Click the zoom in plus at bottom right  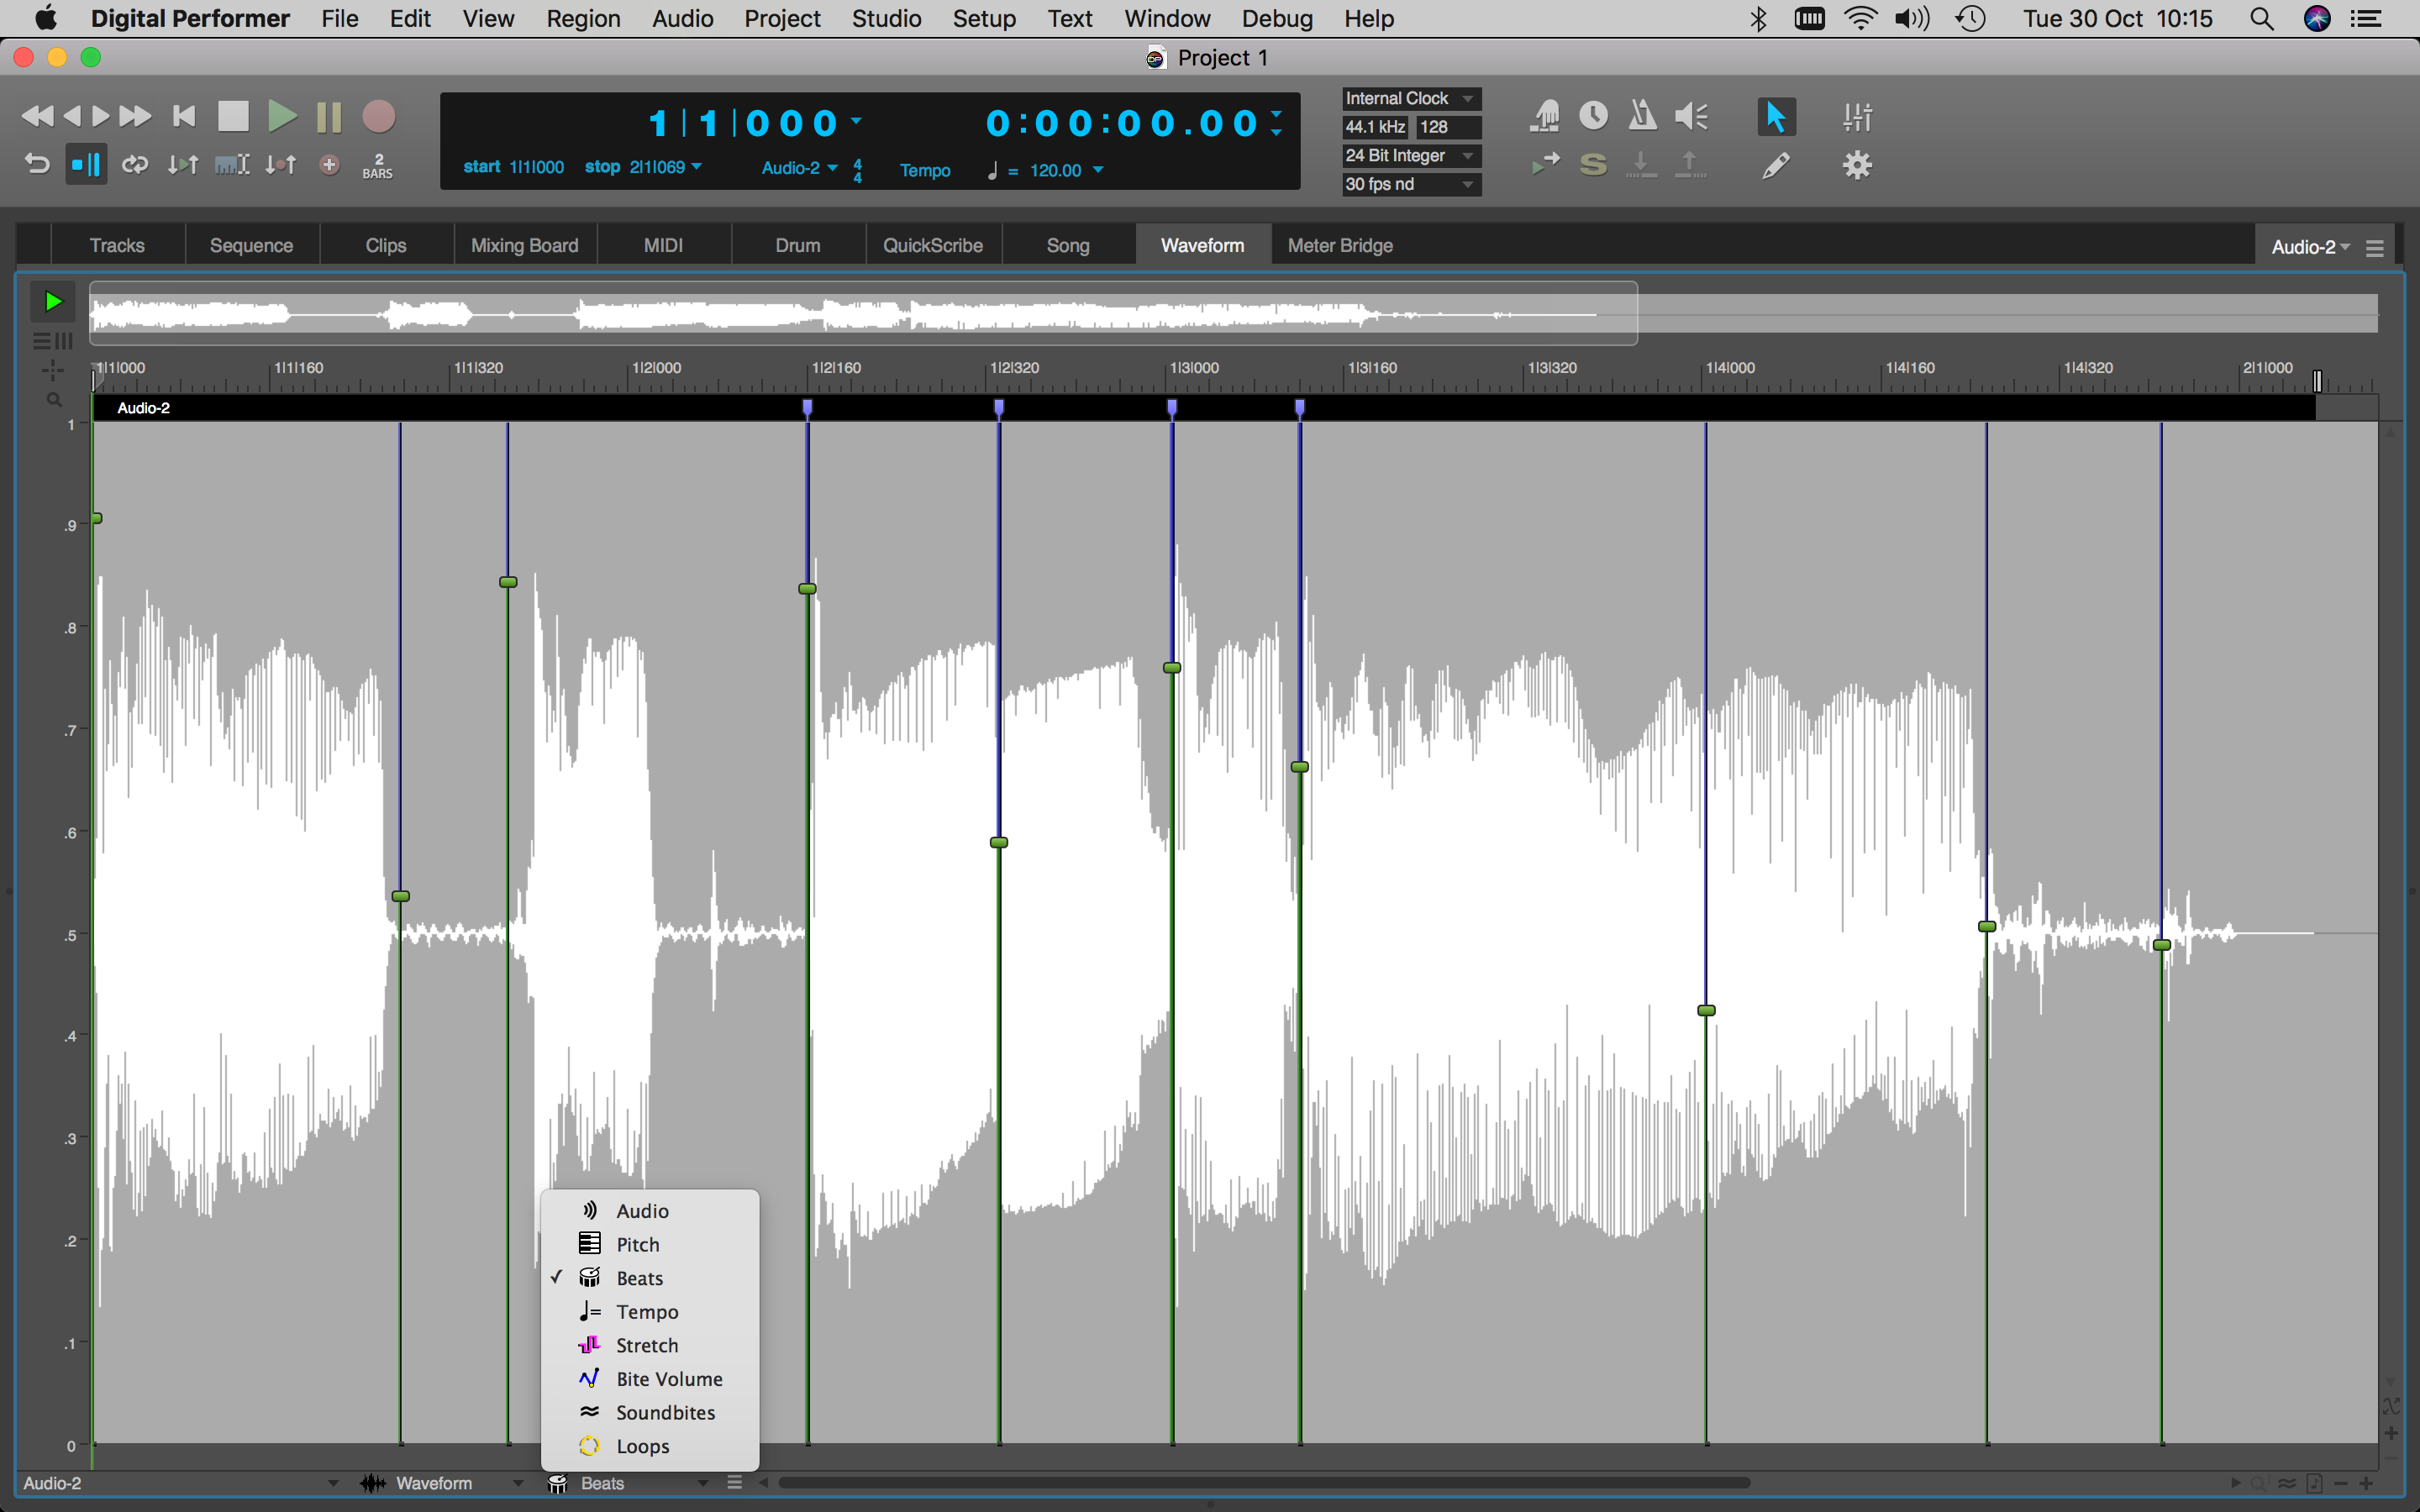pos(2366,1483)
